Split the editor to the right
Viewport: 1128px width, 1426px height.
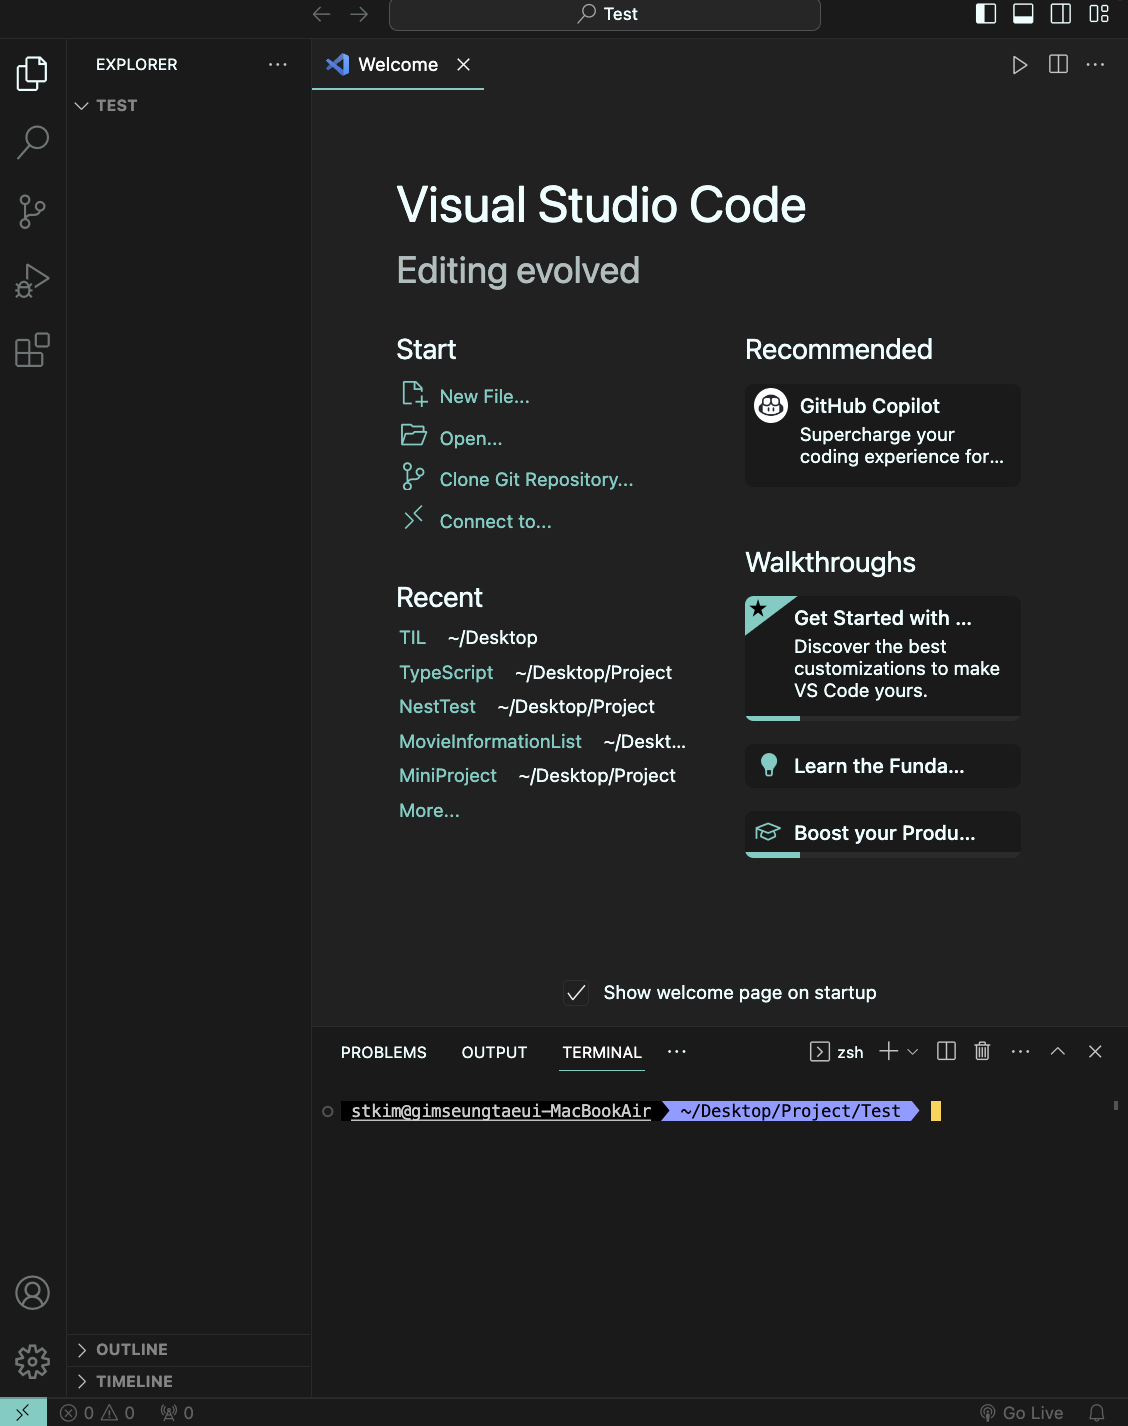click(1058, 64)
